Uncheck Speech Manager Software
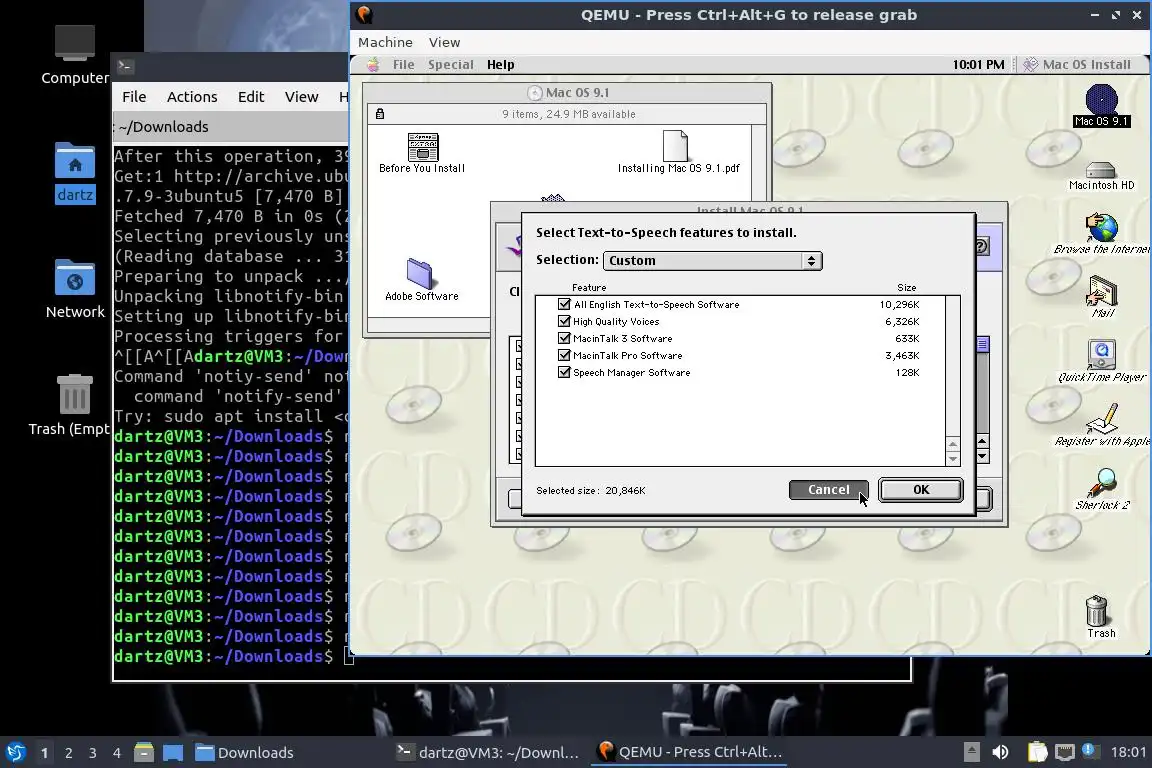1152x768 pixels. 564,372
